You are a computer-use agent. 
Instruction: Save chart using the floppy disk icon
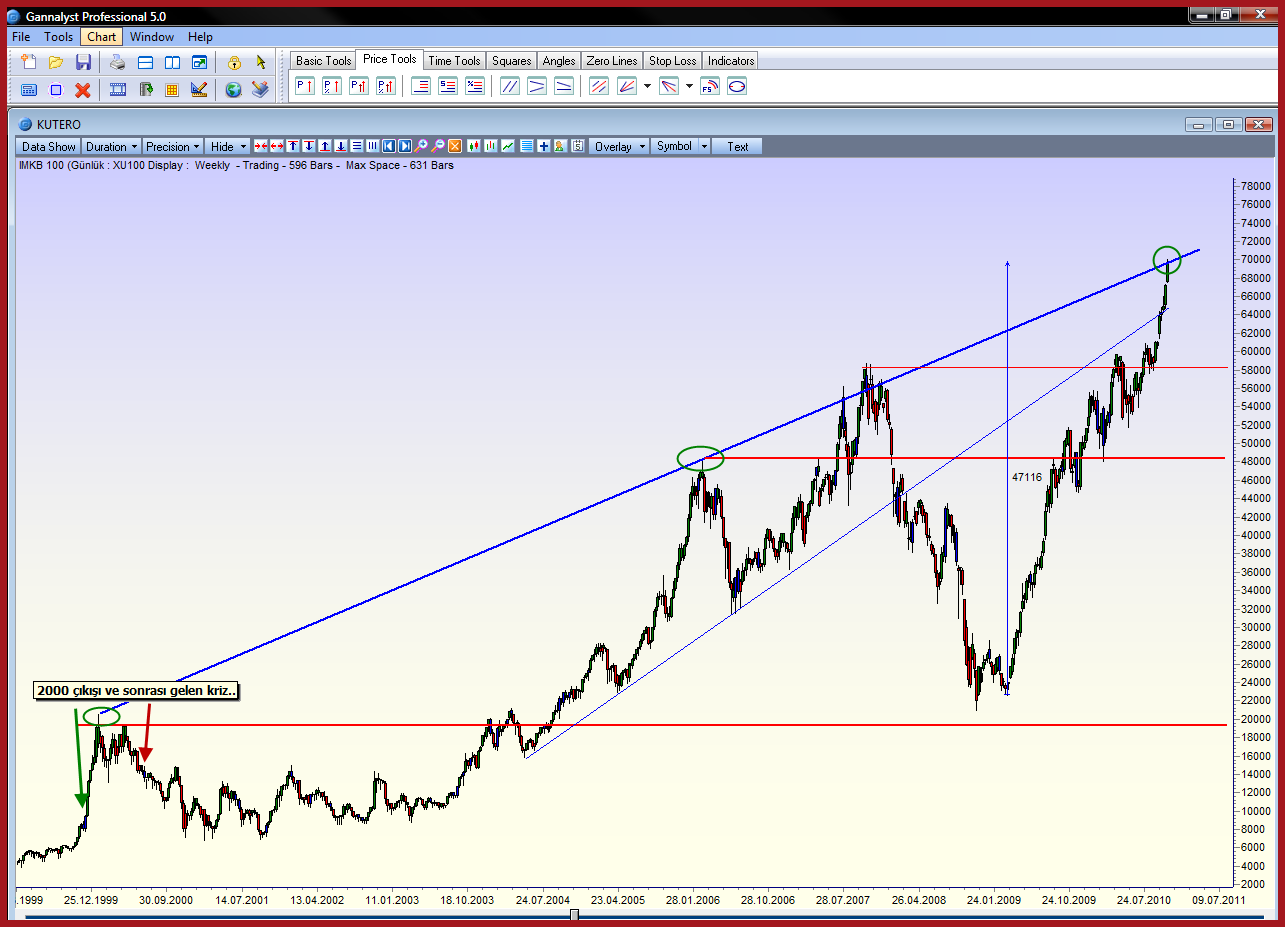(x=84, y=62)
